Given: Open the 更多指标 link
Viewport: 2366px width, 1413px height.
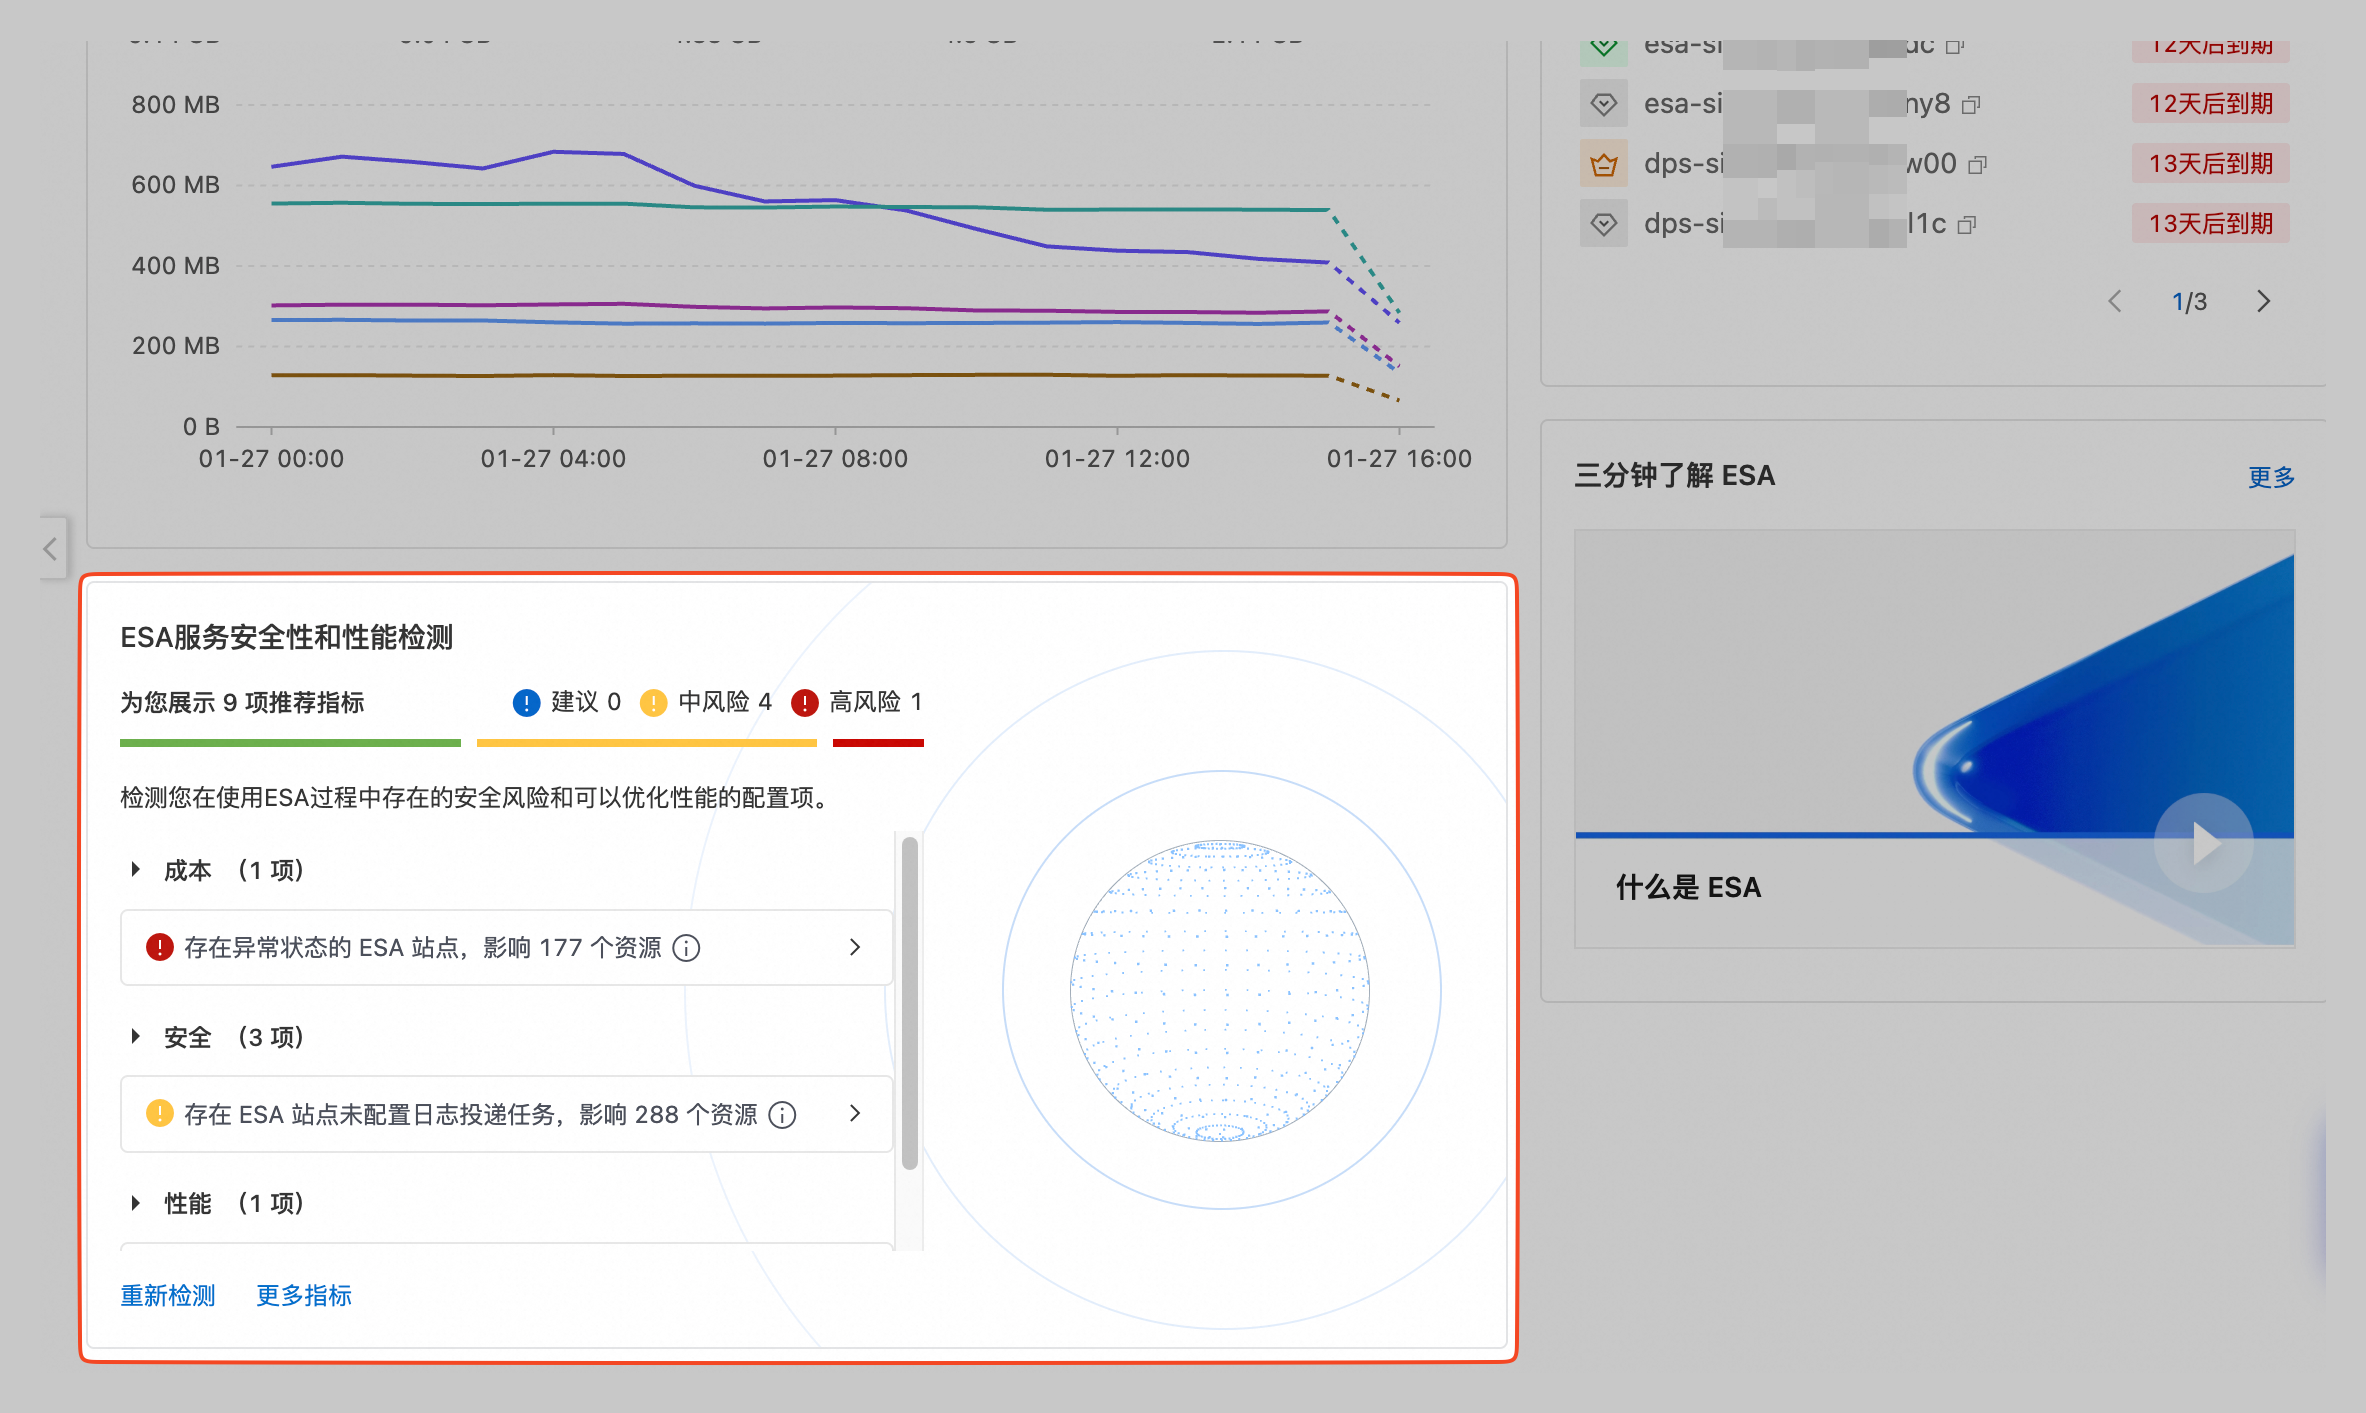Looking at the screenshot, I should pyautogui.click(x=304, y=1295).
